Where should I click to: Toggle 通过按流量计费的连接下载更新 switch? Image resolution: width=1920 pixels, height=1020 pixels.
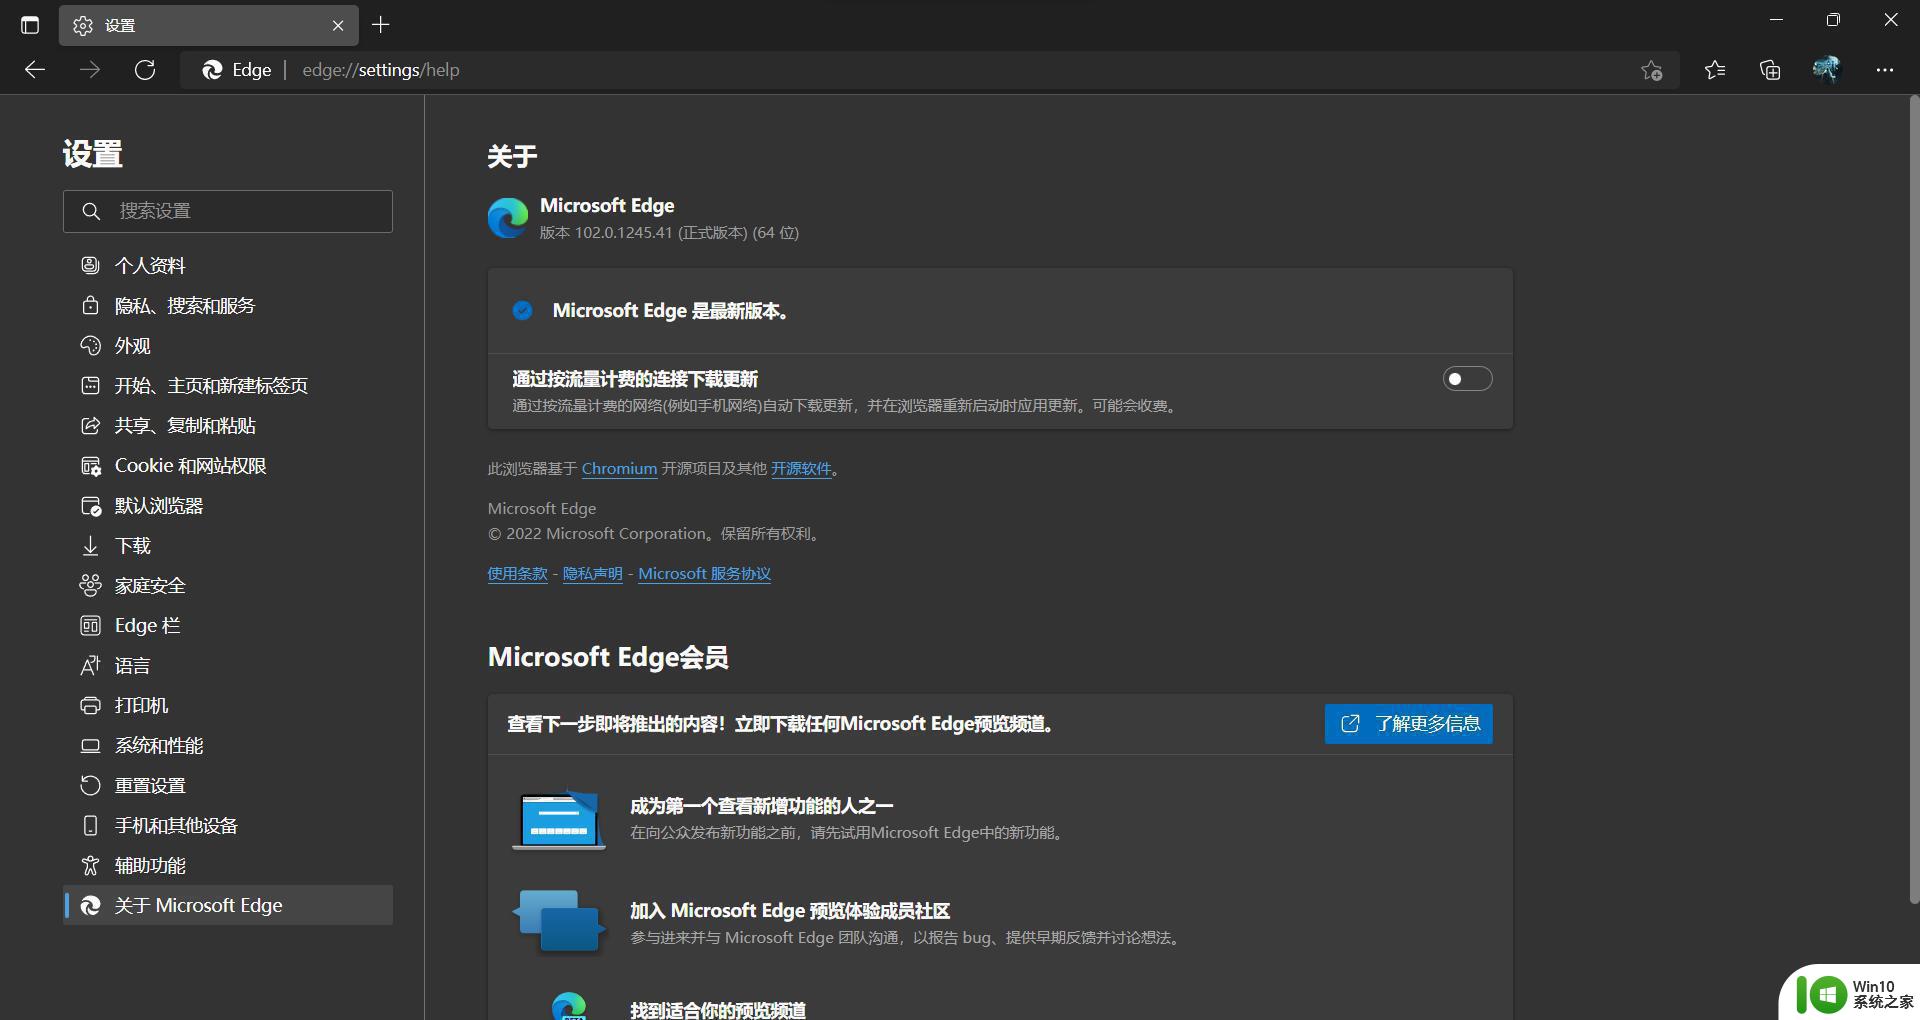pos(1467,379)
